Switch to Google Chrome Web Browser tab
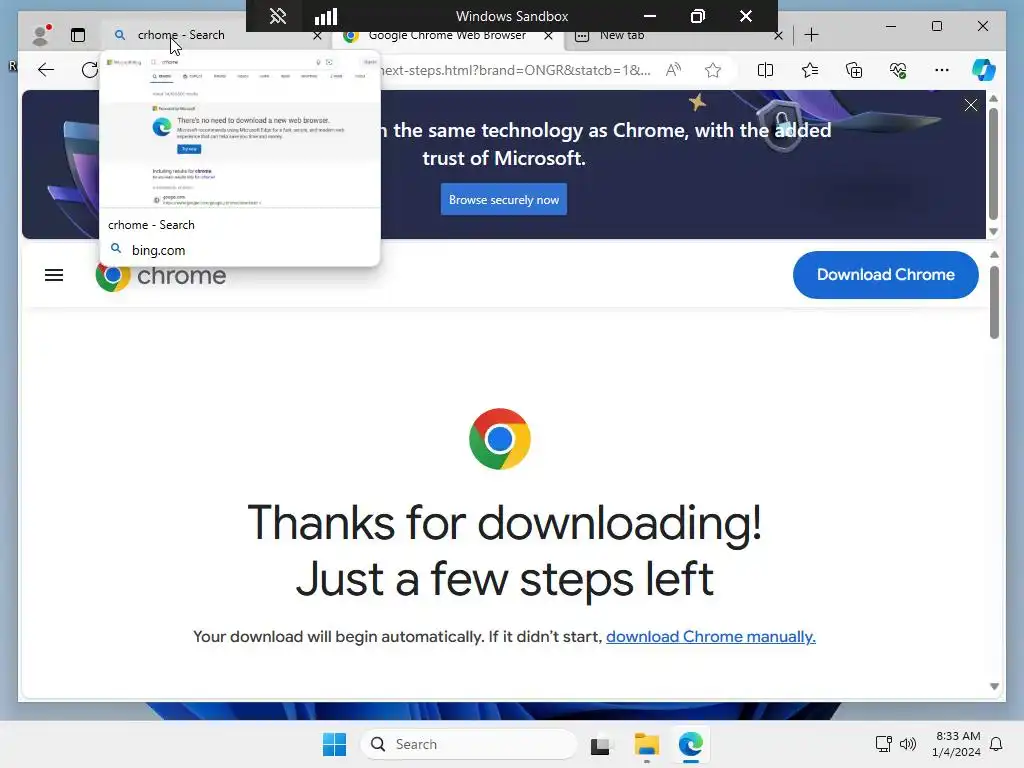Image resolution: width=1024 pixels, height=768 pixels. coord(447,35)
